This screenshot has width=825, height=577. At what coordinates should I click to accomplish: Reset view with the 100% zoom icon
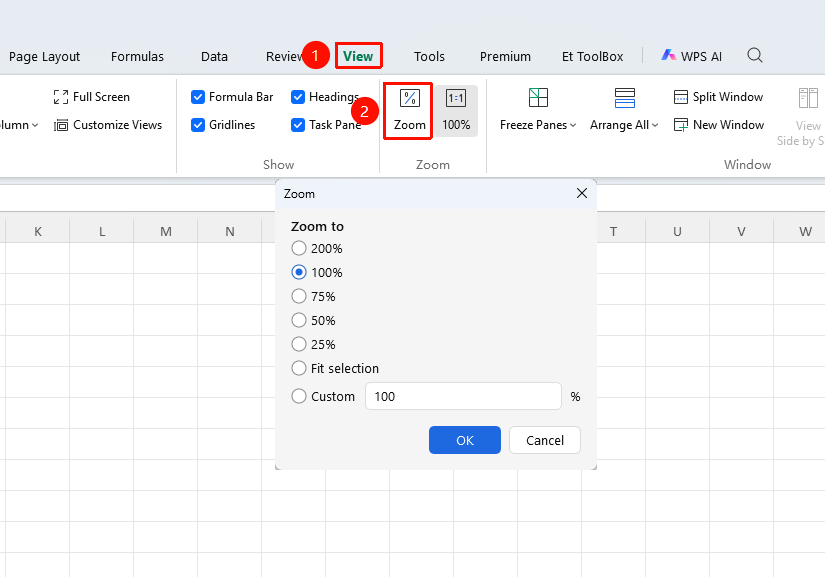(x=456, y=110)
